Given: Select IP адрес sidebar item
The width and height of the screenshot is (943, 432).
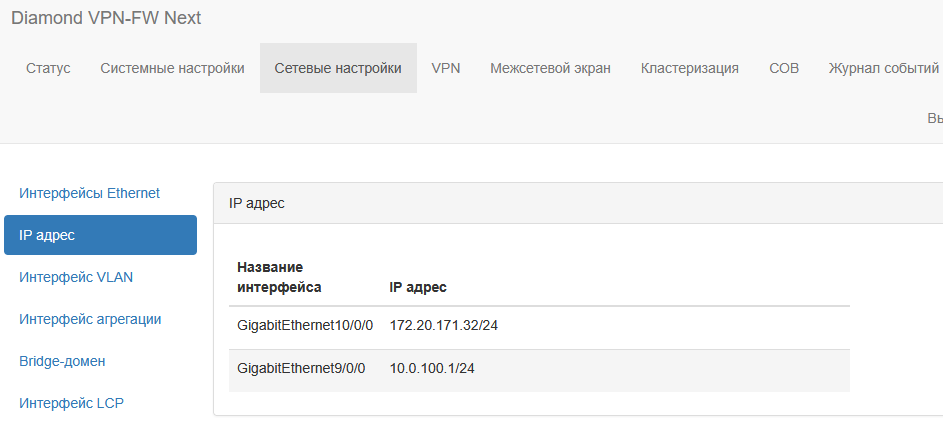Looking at the screenshot, I should tap(100, 235).
